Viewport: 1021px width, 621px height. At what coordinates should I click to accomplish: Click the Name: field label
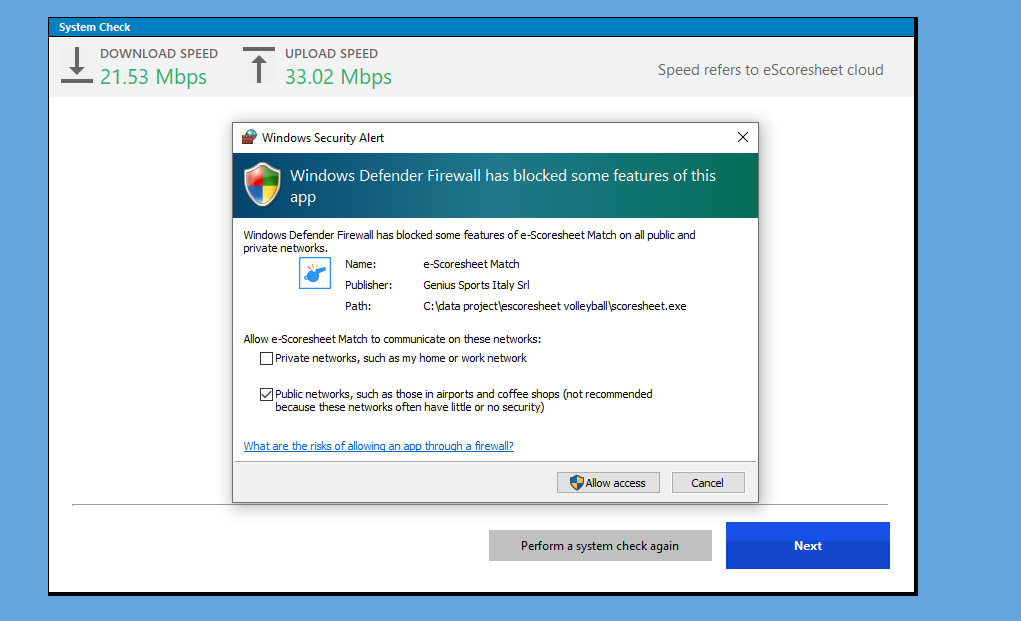[361, 264]
